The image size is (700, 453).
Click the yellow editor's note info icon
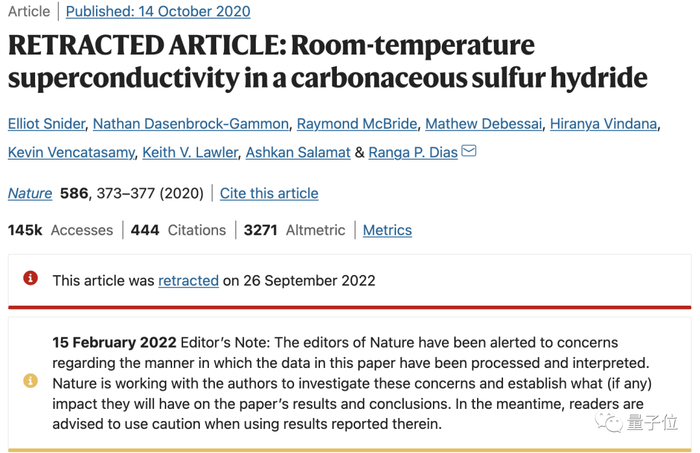(x=31, y=381)
